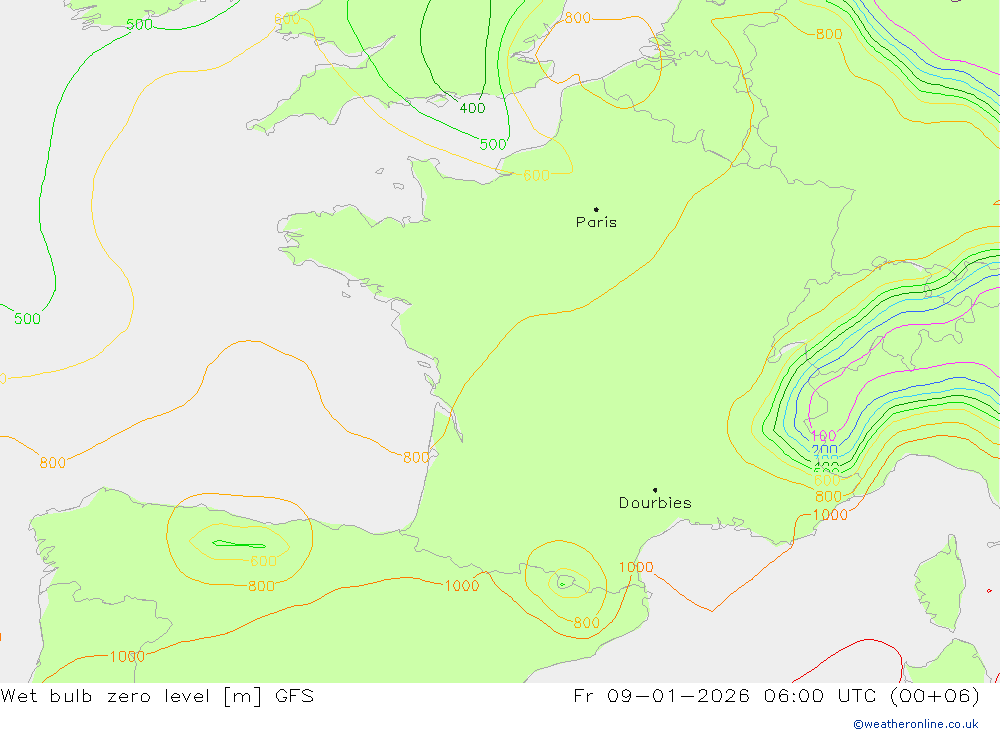Click the 500 label on left Atlantic edge
The image size is (1000, 733).
27,318
